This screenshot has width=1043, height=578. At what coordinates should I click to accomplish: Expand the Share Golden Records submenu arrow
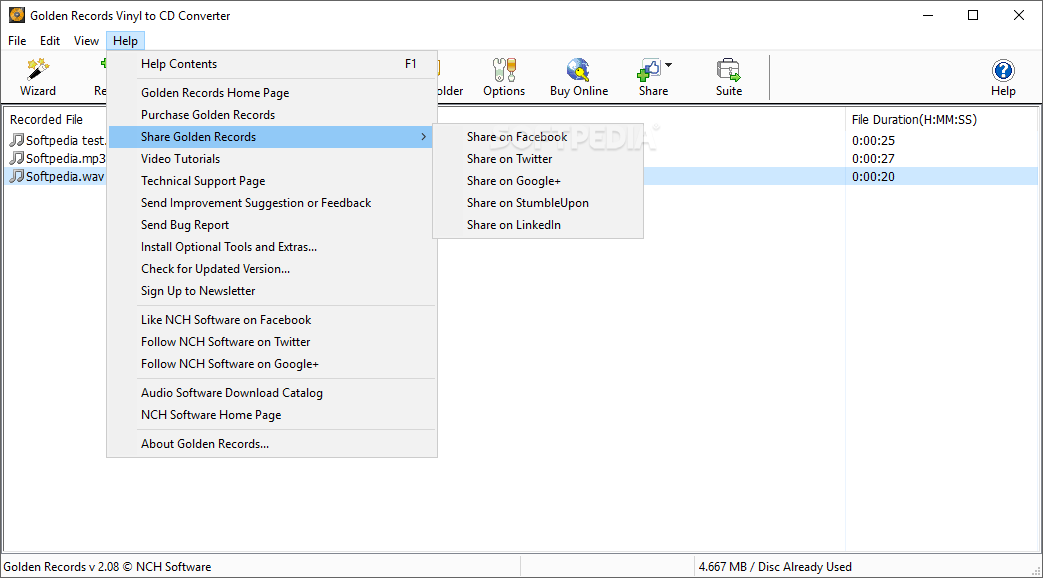point(424,136)
